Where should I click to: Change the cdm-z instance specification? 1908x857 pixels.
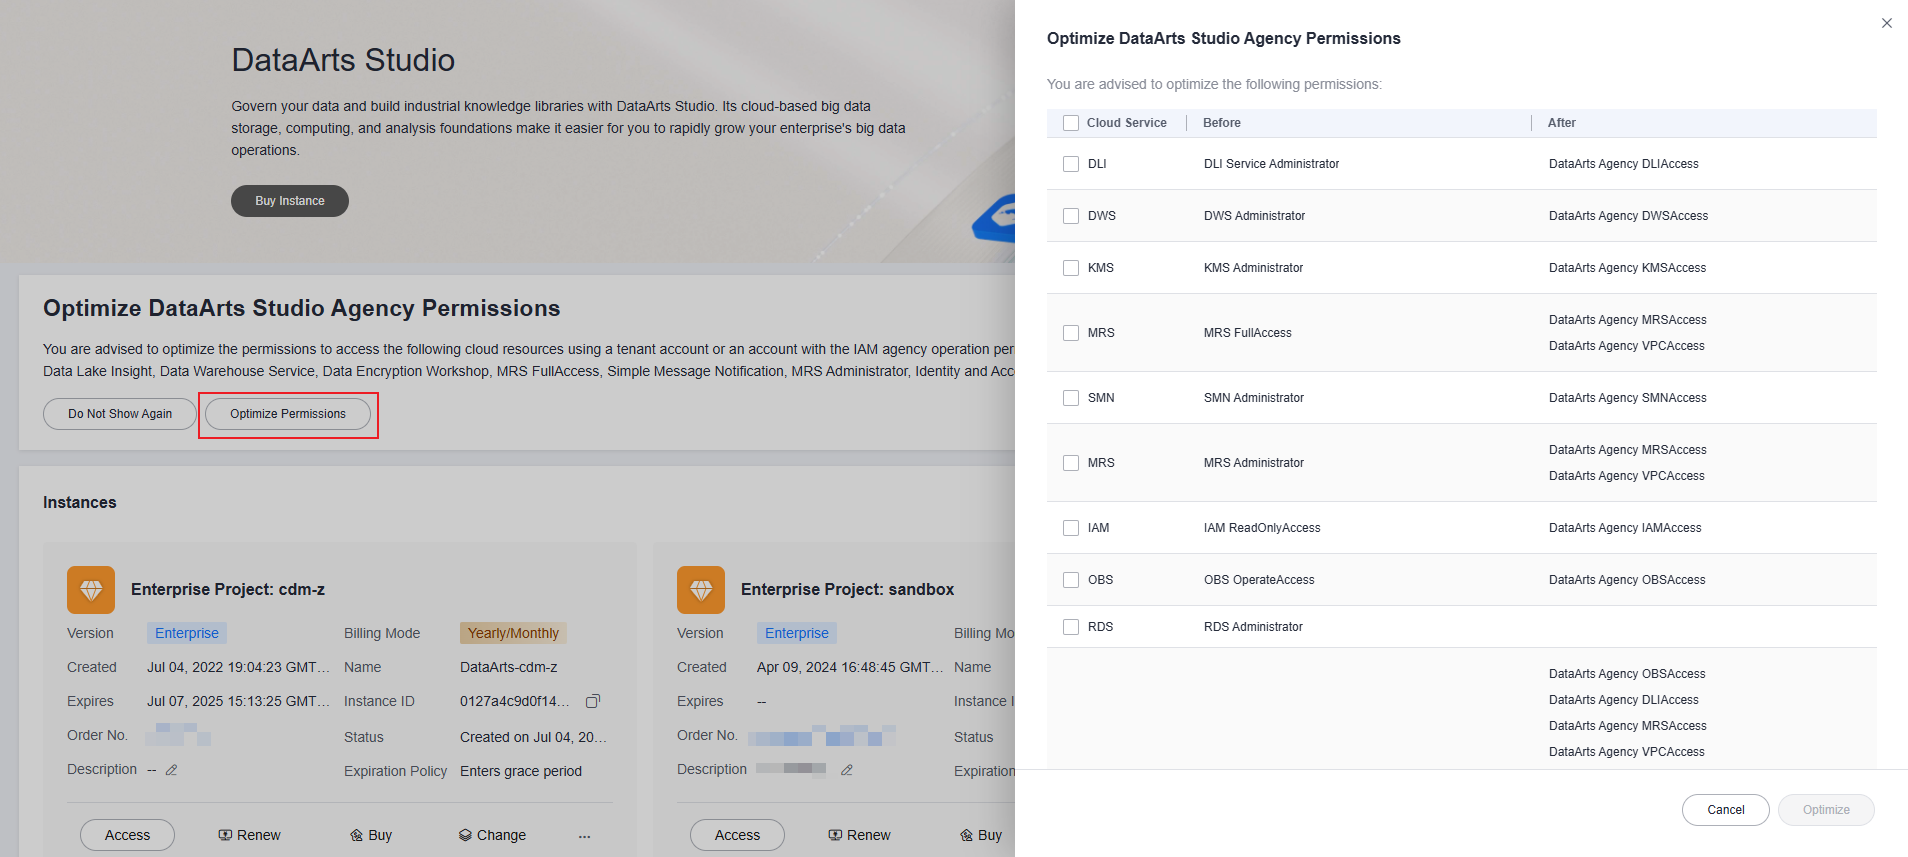click(x=492, y=835)
